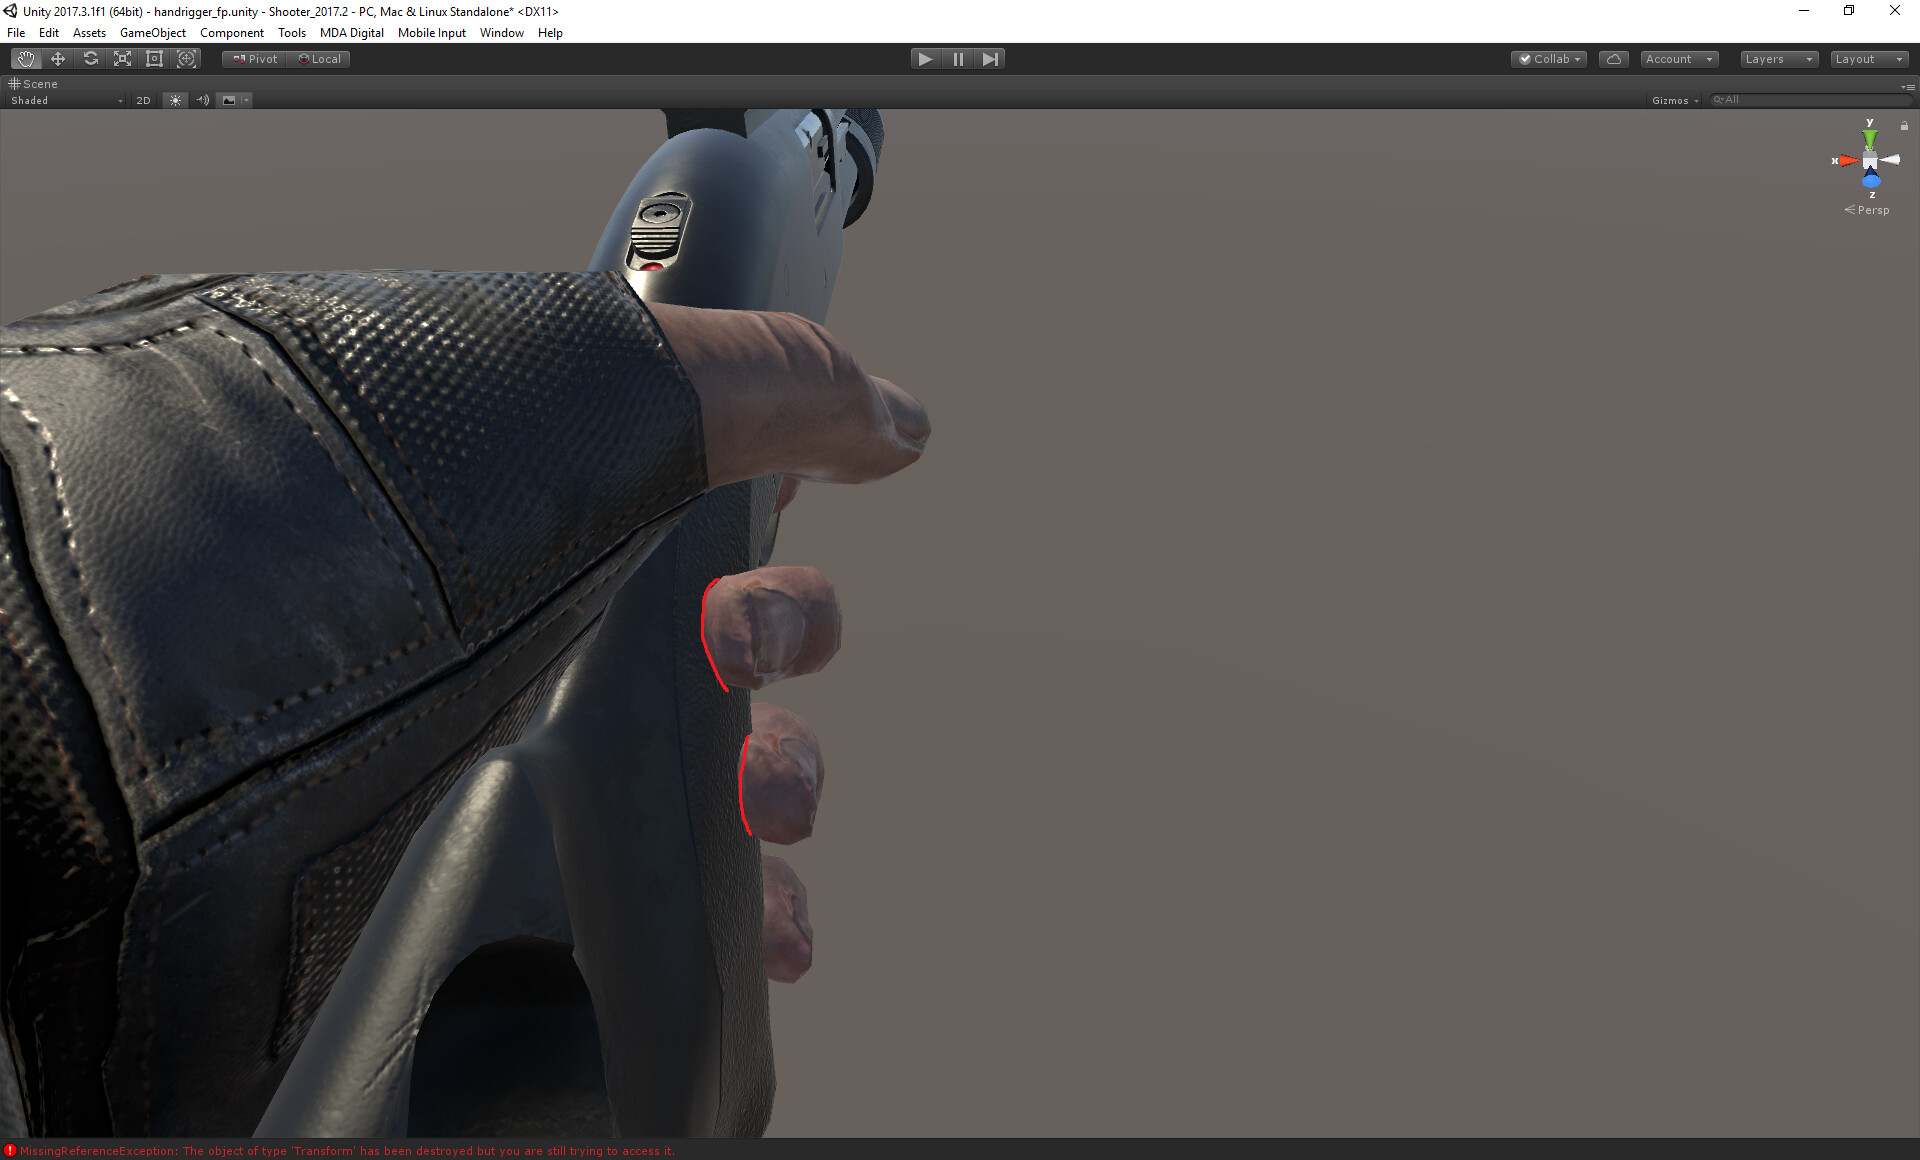Viewport: 1920px width, 1160px height.
Task: Toggle scene lighting
Action: [x=175, y=100]
